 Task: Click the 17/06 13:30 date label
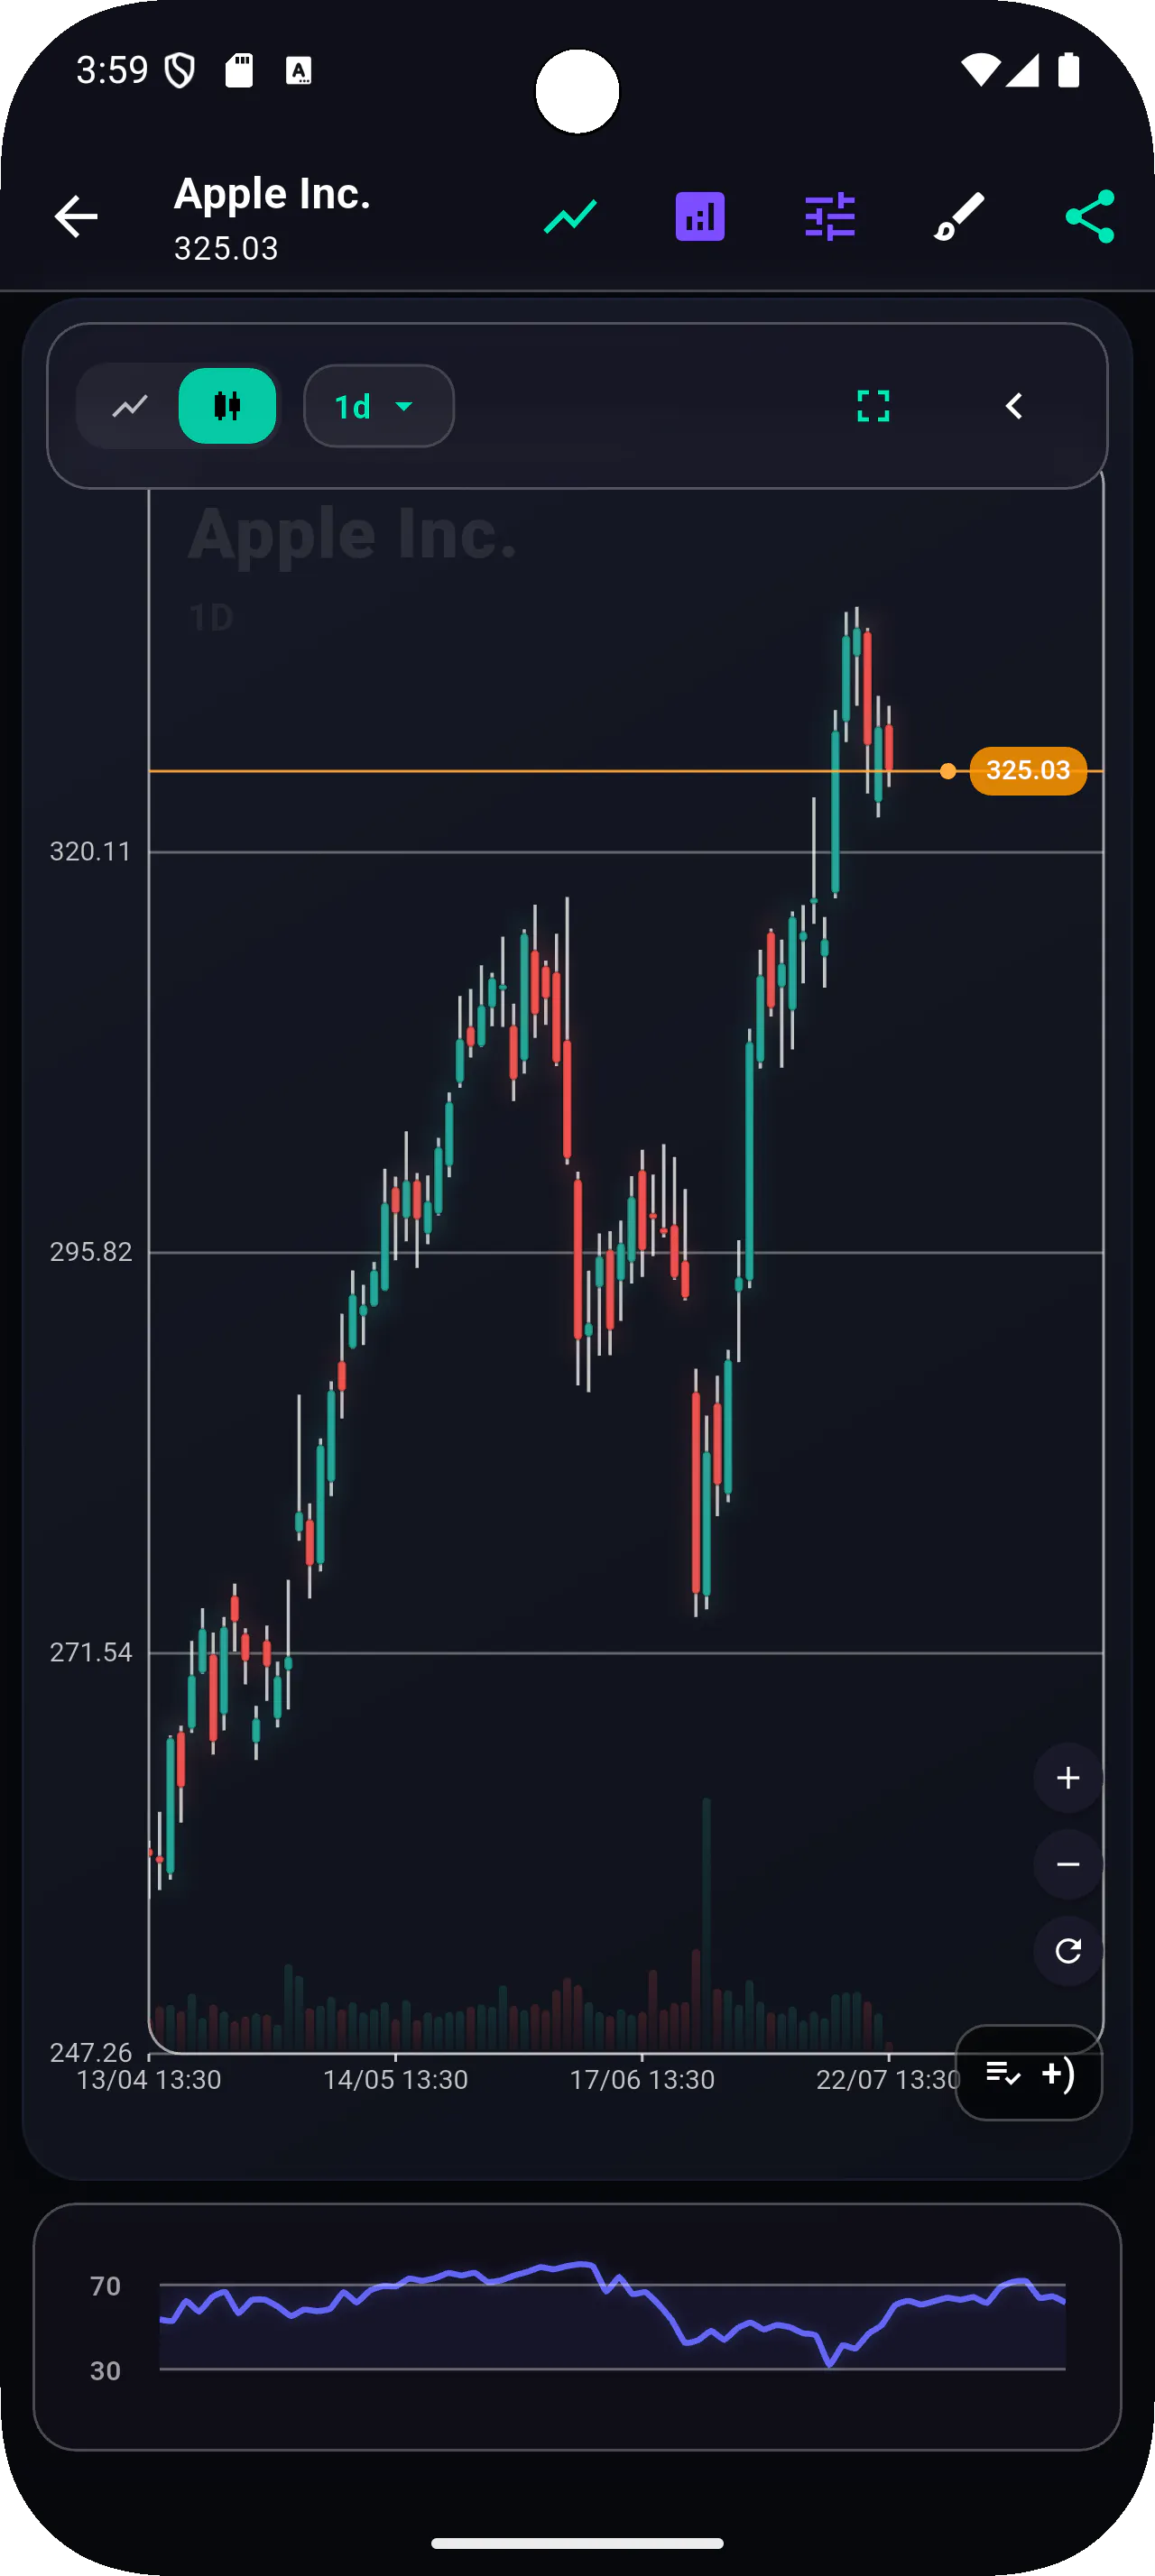click(x=642, y=2080)
